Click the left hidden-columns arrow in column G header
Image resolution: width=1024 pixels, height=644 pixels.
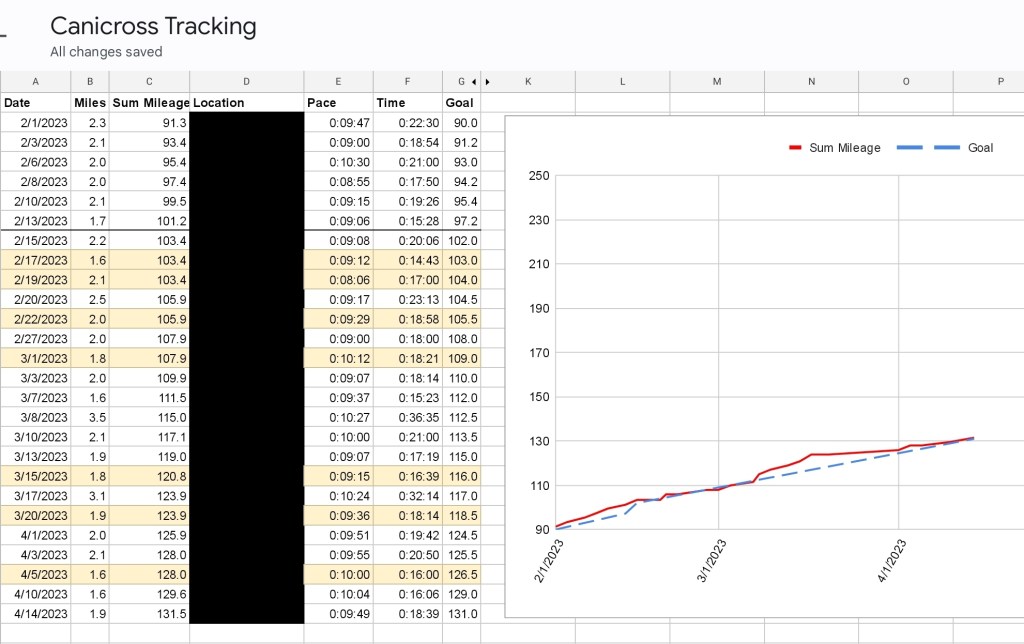[475, 82]
